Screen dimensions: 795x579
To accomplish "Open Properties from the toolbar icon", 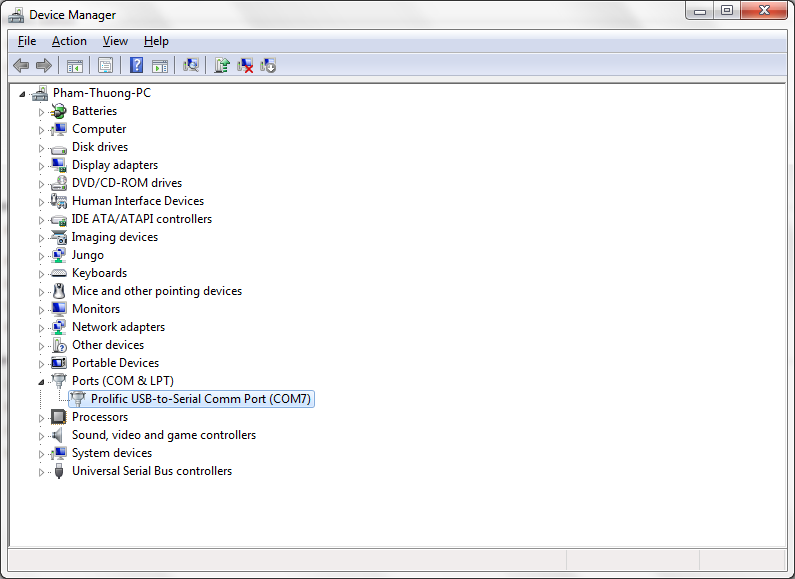I will click(105, 65).
